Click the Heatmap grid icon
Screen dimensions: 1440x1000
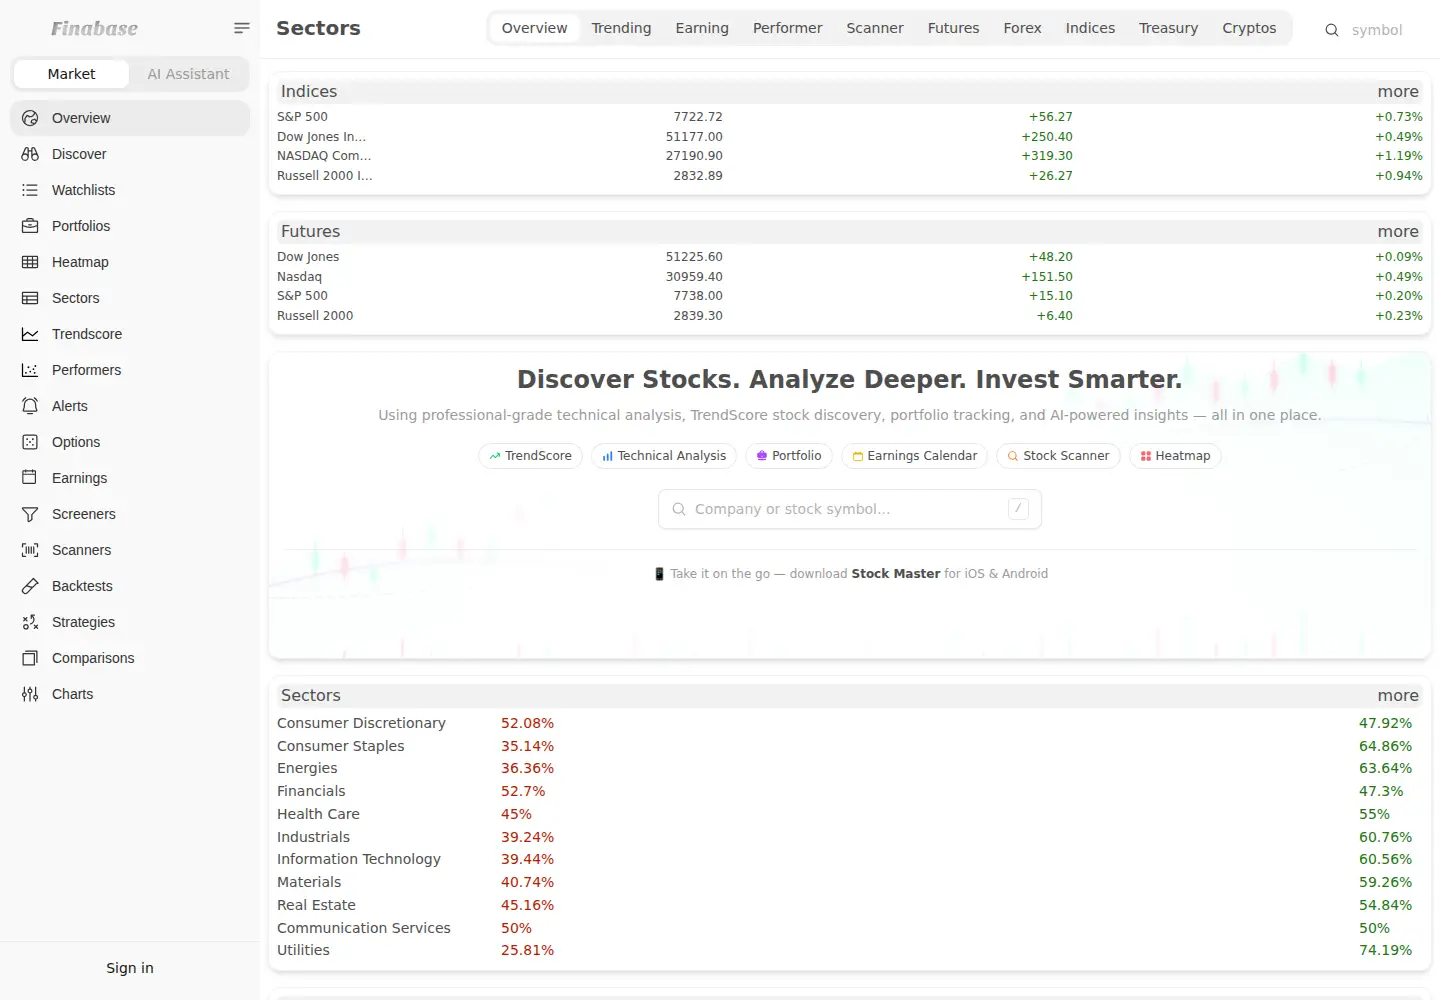30,262
